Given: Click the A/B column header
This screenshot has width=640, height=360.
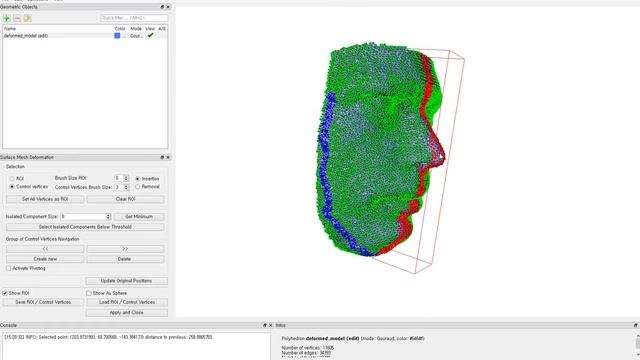Looking at the screenshot, I should [x=162, y=29].
